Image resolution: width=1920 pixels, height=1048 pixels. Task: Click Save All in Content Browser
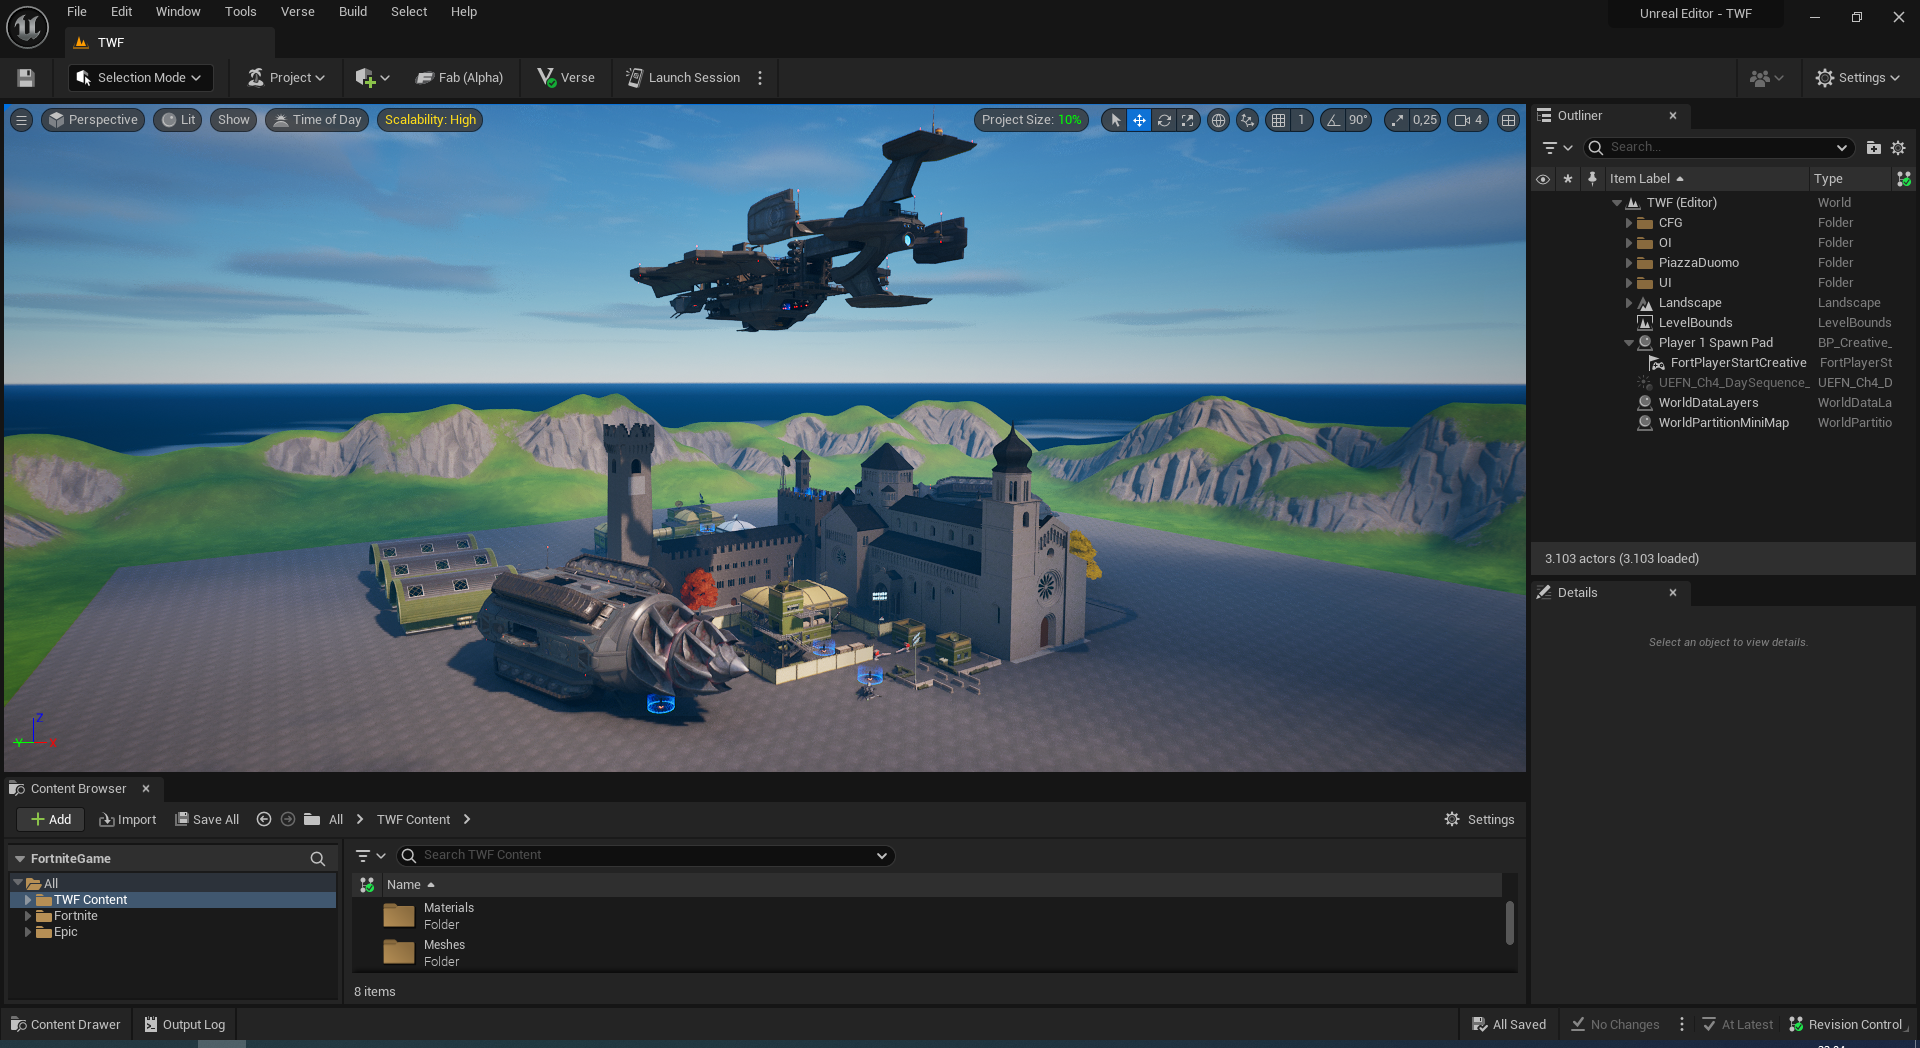click(x=207, y=820)
